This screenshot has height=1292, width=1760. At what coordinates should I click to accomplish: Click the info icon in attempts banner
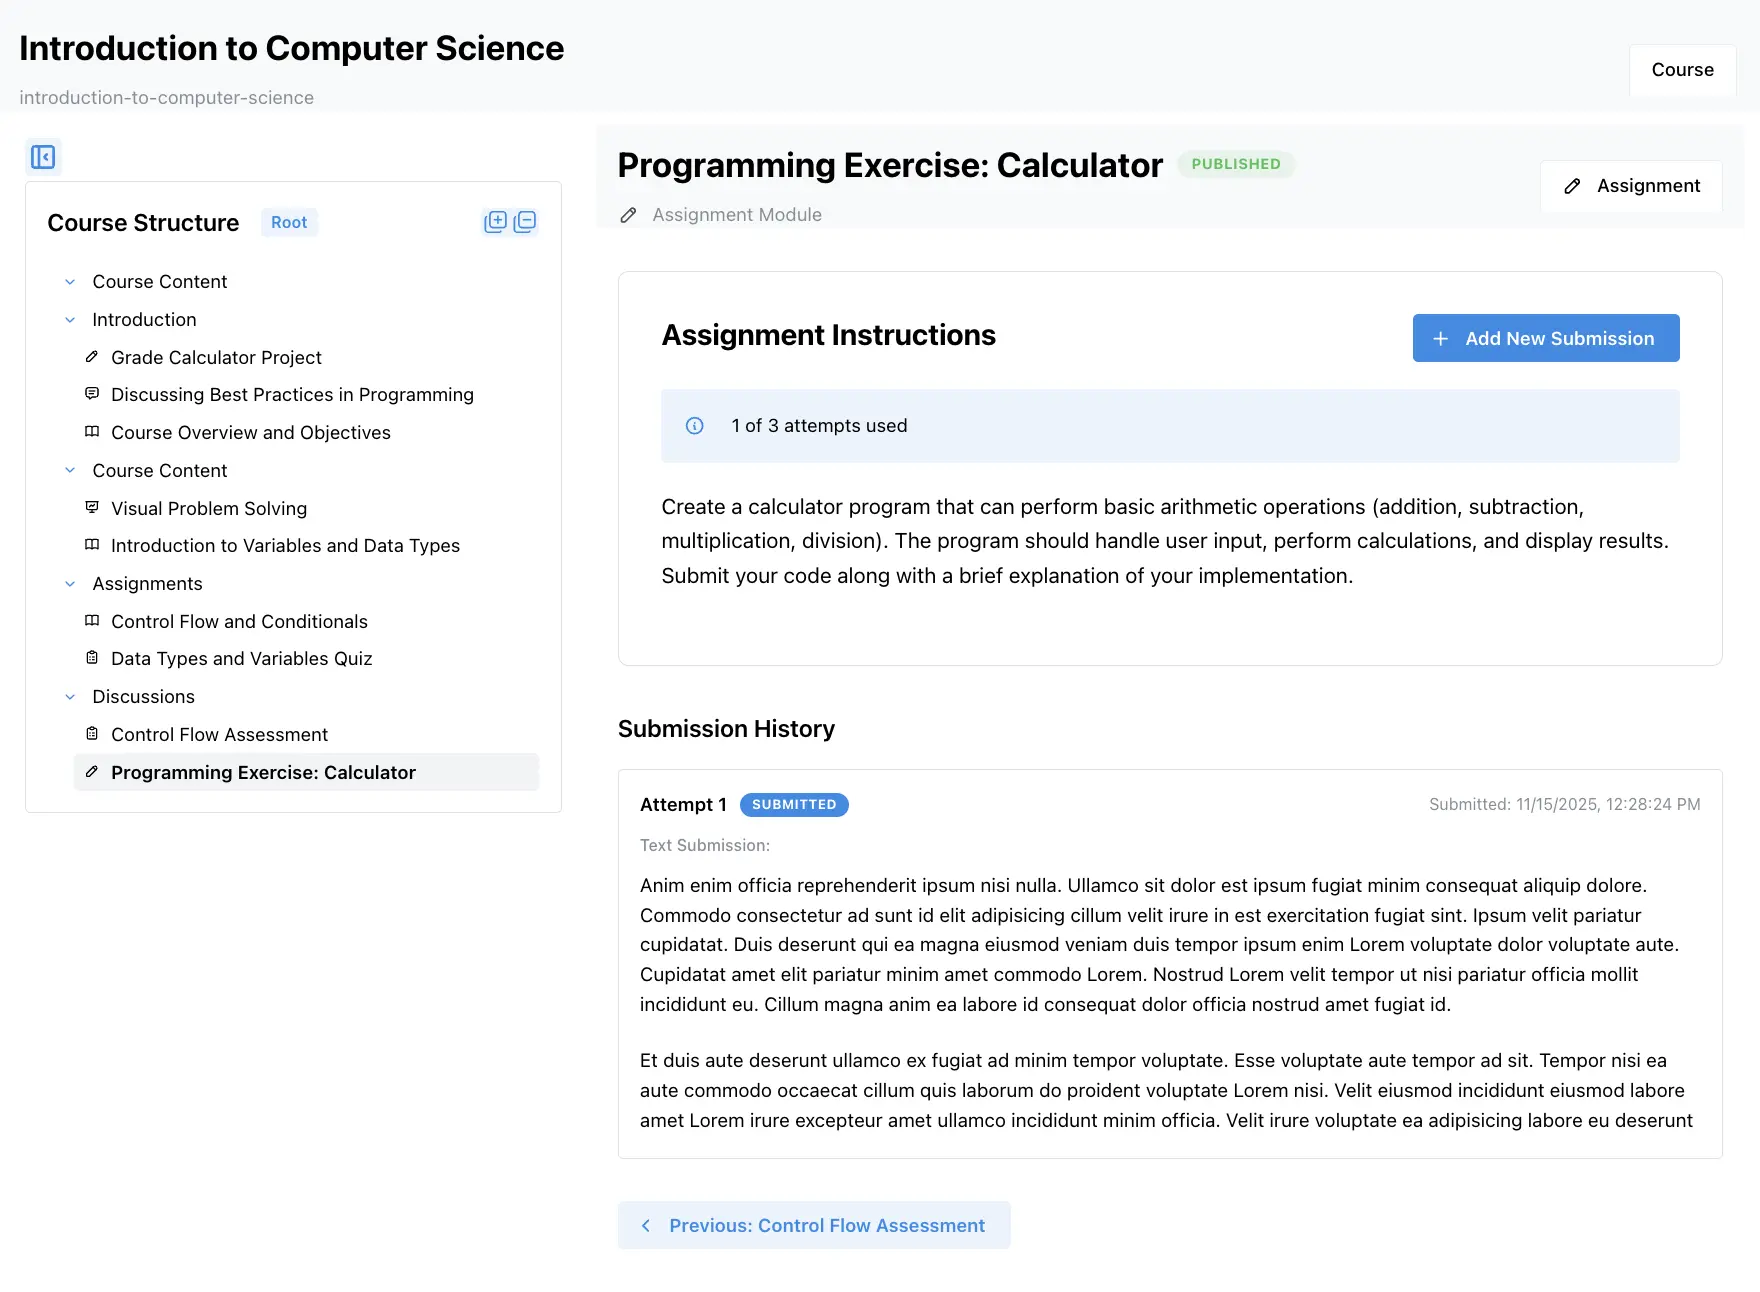click(x=694, y=426)
